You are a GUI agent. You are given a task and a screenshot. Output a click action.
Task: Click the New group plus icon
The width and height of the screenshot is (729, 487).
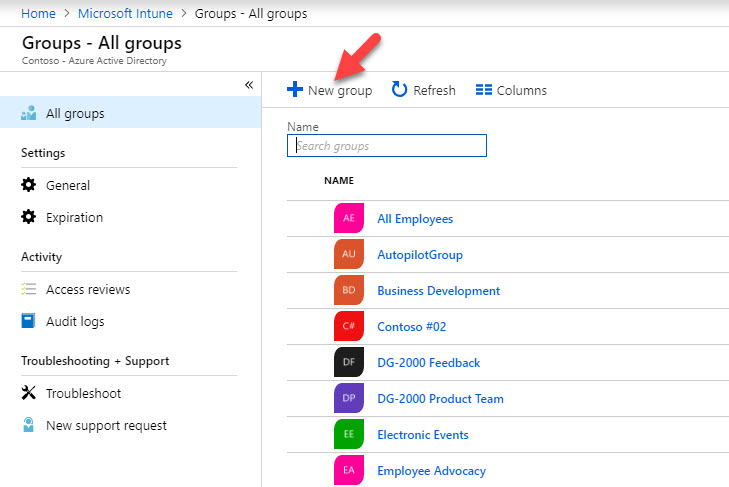tap(295, 89)
